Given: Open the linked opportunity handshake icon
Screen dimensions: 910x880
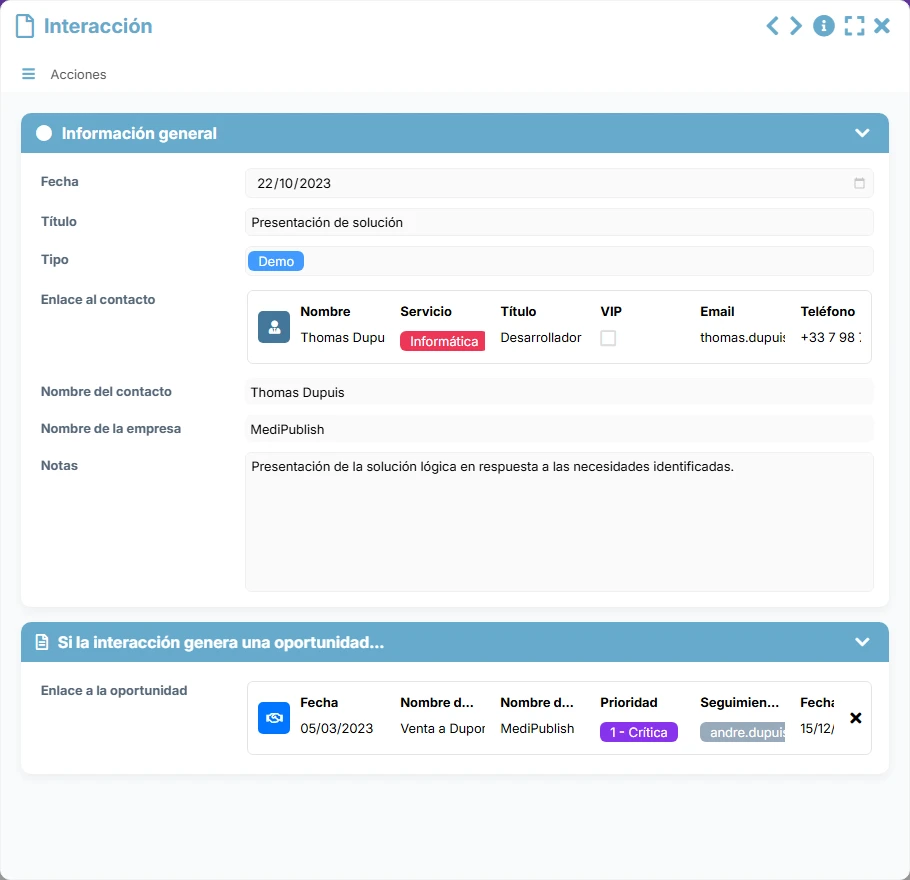Looking at the screenshot, I should 274,718.
